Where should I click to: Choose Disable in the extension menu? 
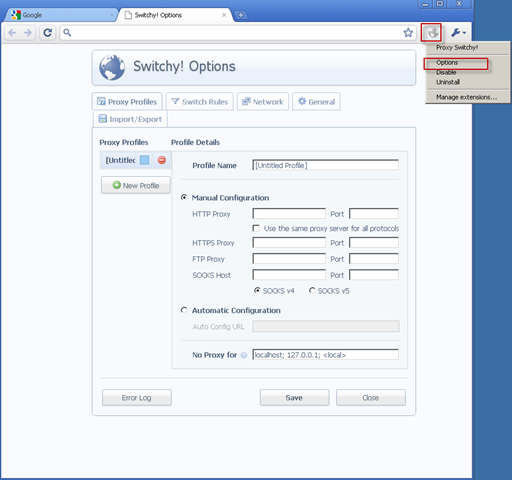click(x=446, y=72)
